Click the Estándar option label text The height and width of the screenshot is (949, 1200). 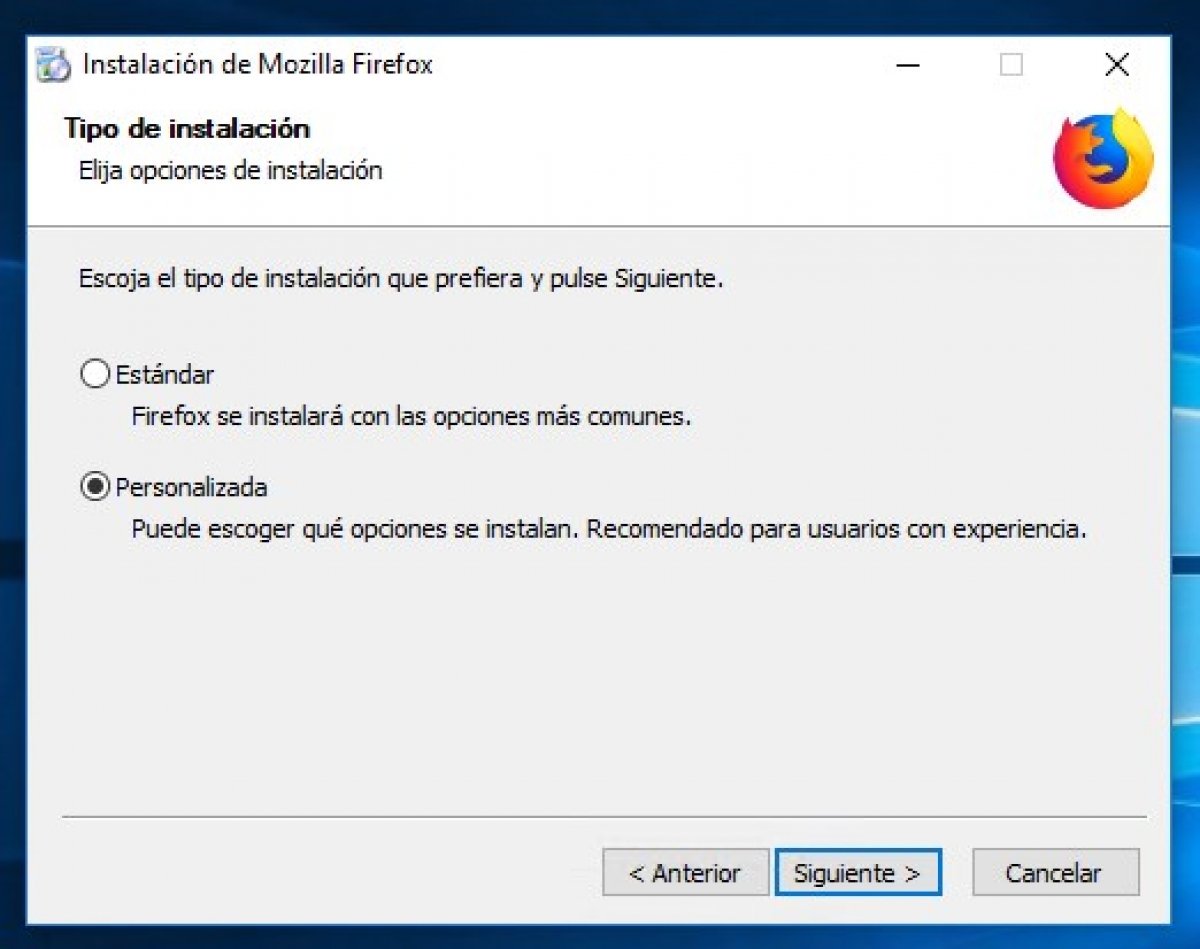click(x=165, y=375)
